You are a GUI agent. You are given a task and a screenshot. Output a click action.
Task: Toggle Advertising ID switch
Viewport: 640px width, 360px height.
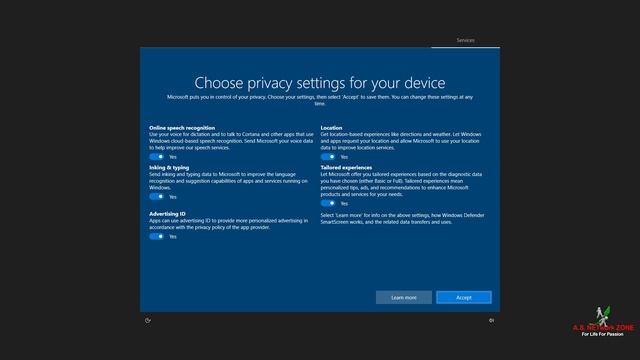click(157, 236)
